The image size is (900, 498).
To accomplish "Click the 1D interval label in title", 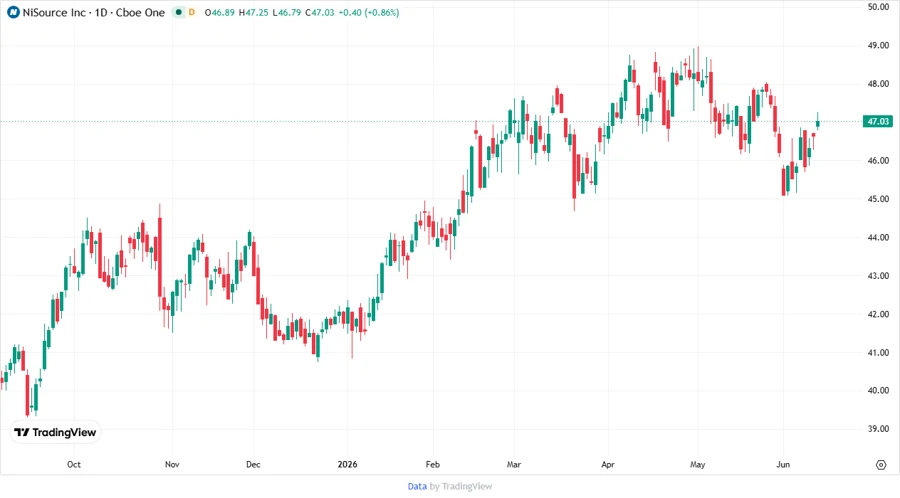I will pyautogui.click(x=101, y=13).
